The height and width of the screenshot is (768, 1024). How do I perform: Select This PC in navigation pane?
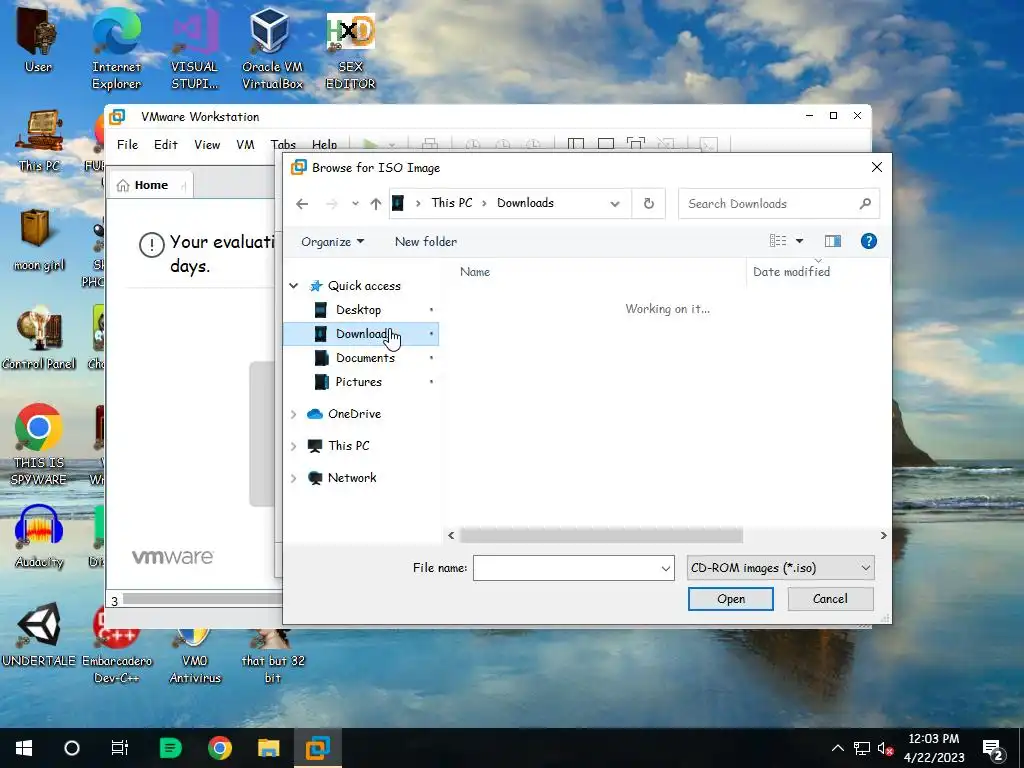pos(348,446)
